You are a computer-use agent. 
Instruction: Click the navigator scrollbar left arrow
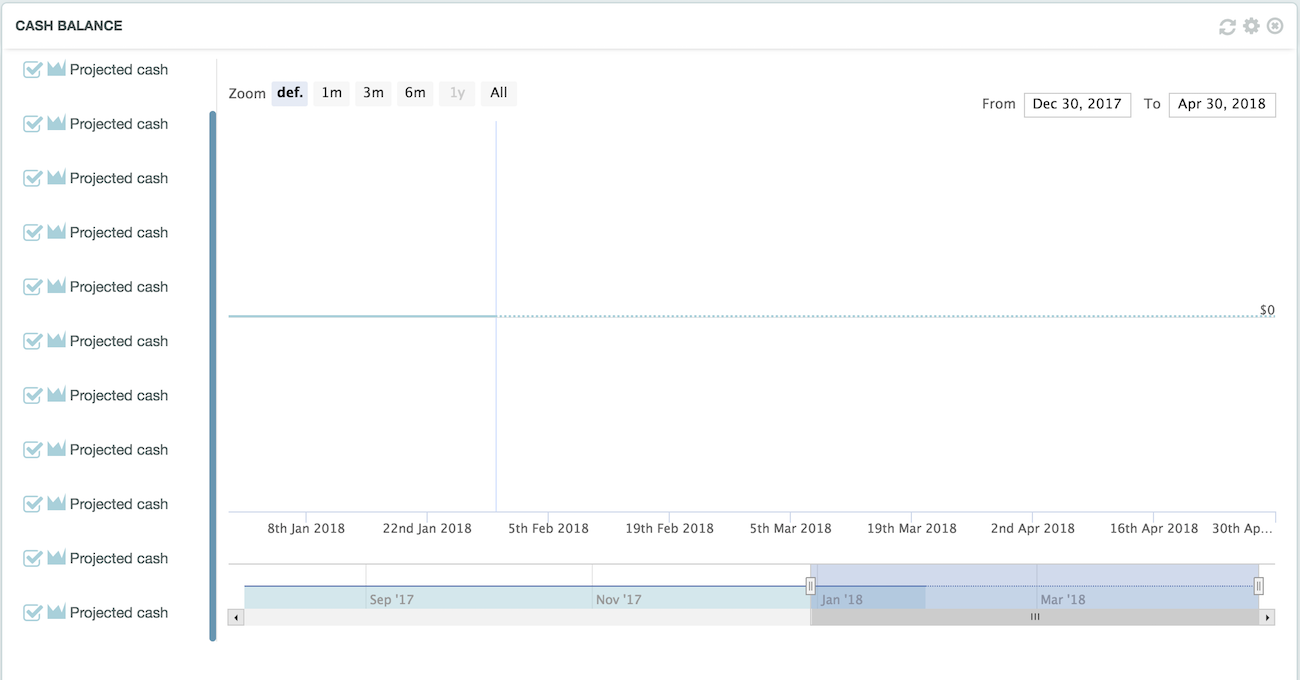pos(236,618)
